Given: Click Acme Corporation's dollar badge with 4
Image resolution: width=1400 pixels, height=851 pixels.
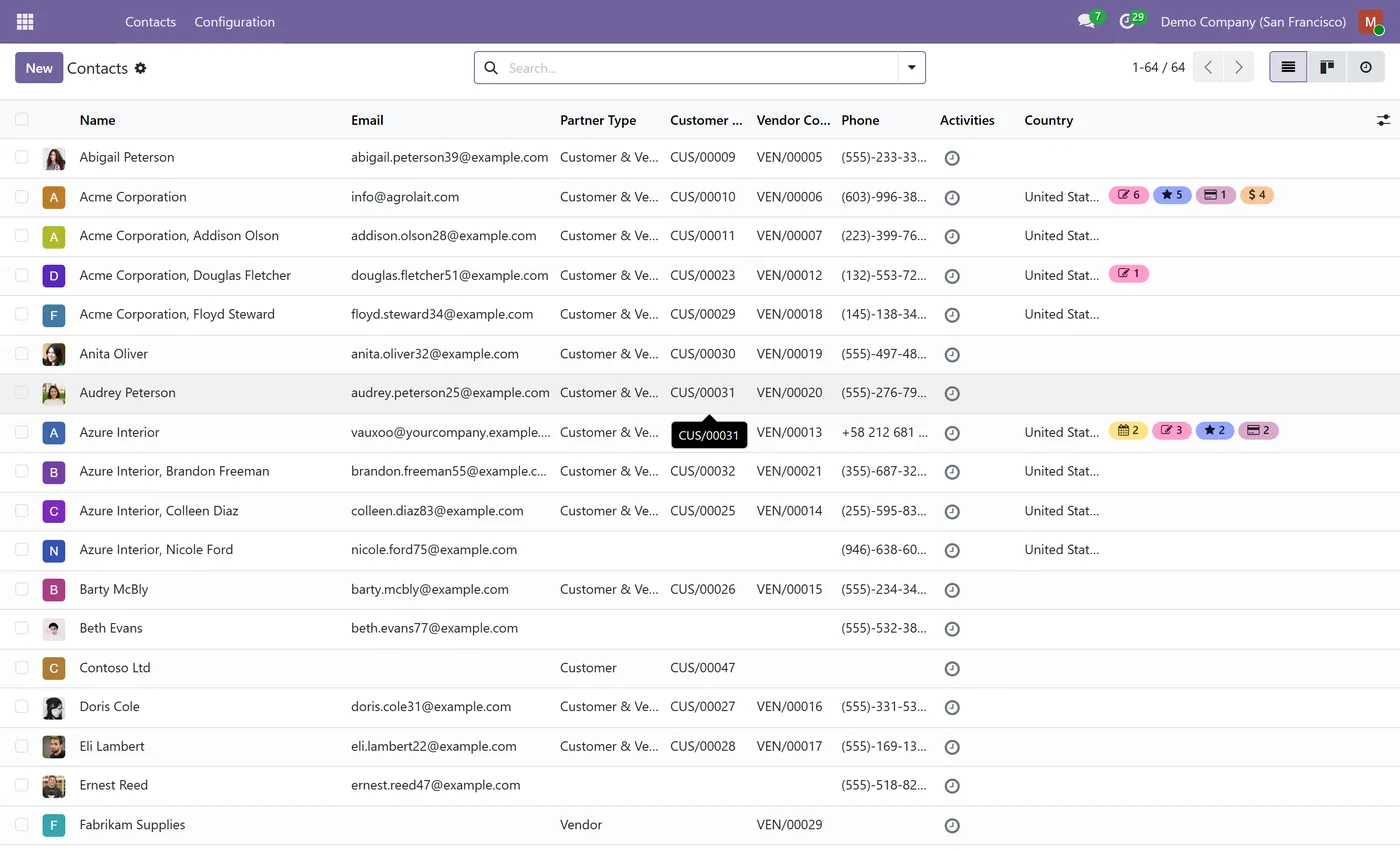Looking at the screenshot, I should point(1257,195).
